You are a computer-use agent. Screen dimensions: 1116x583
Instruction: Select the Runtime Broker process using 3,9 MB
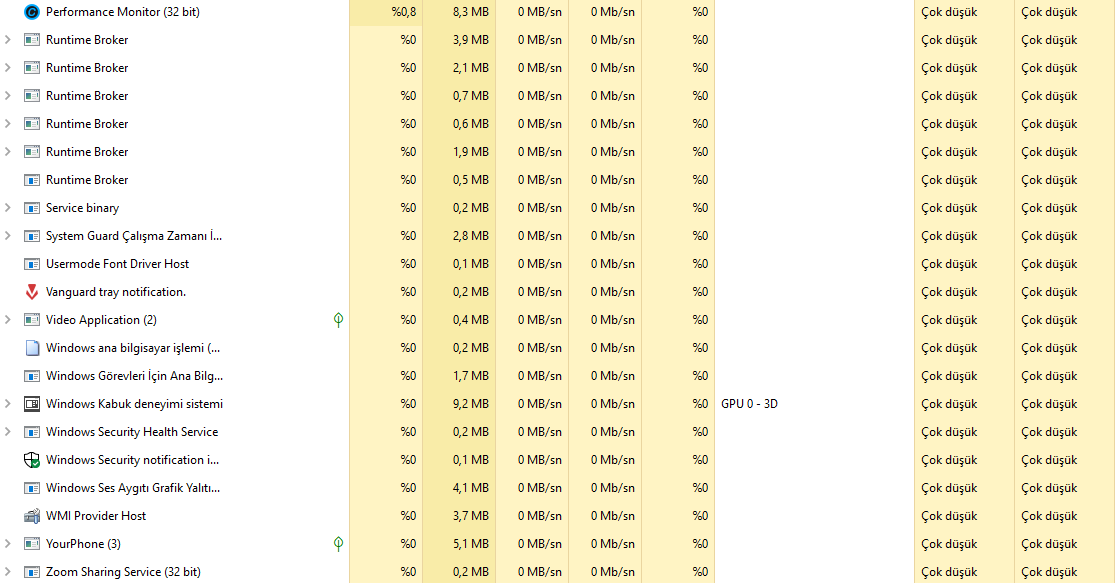(x=87, y=40)
